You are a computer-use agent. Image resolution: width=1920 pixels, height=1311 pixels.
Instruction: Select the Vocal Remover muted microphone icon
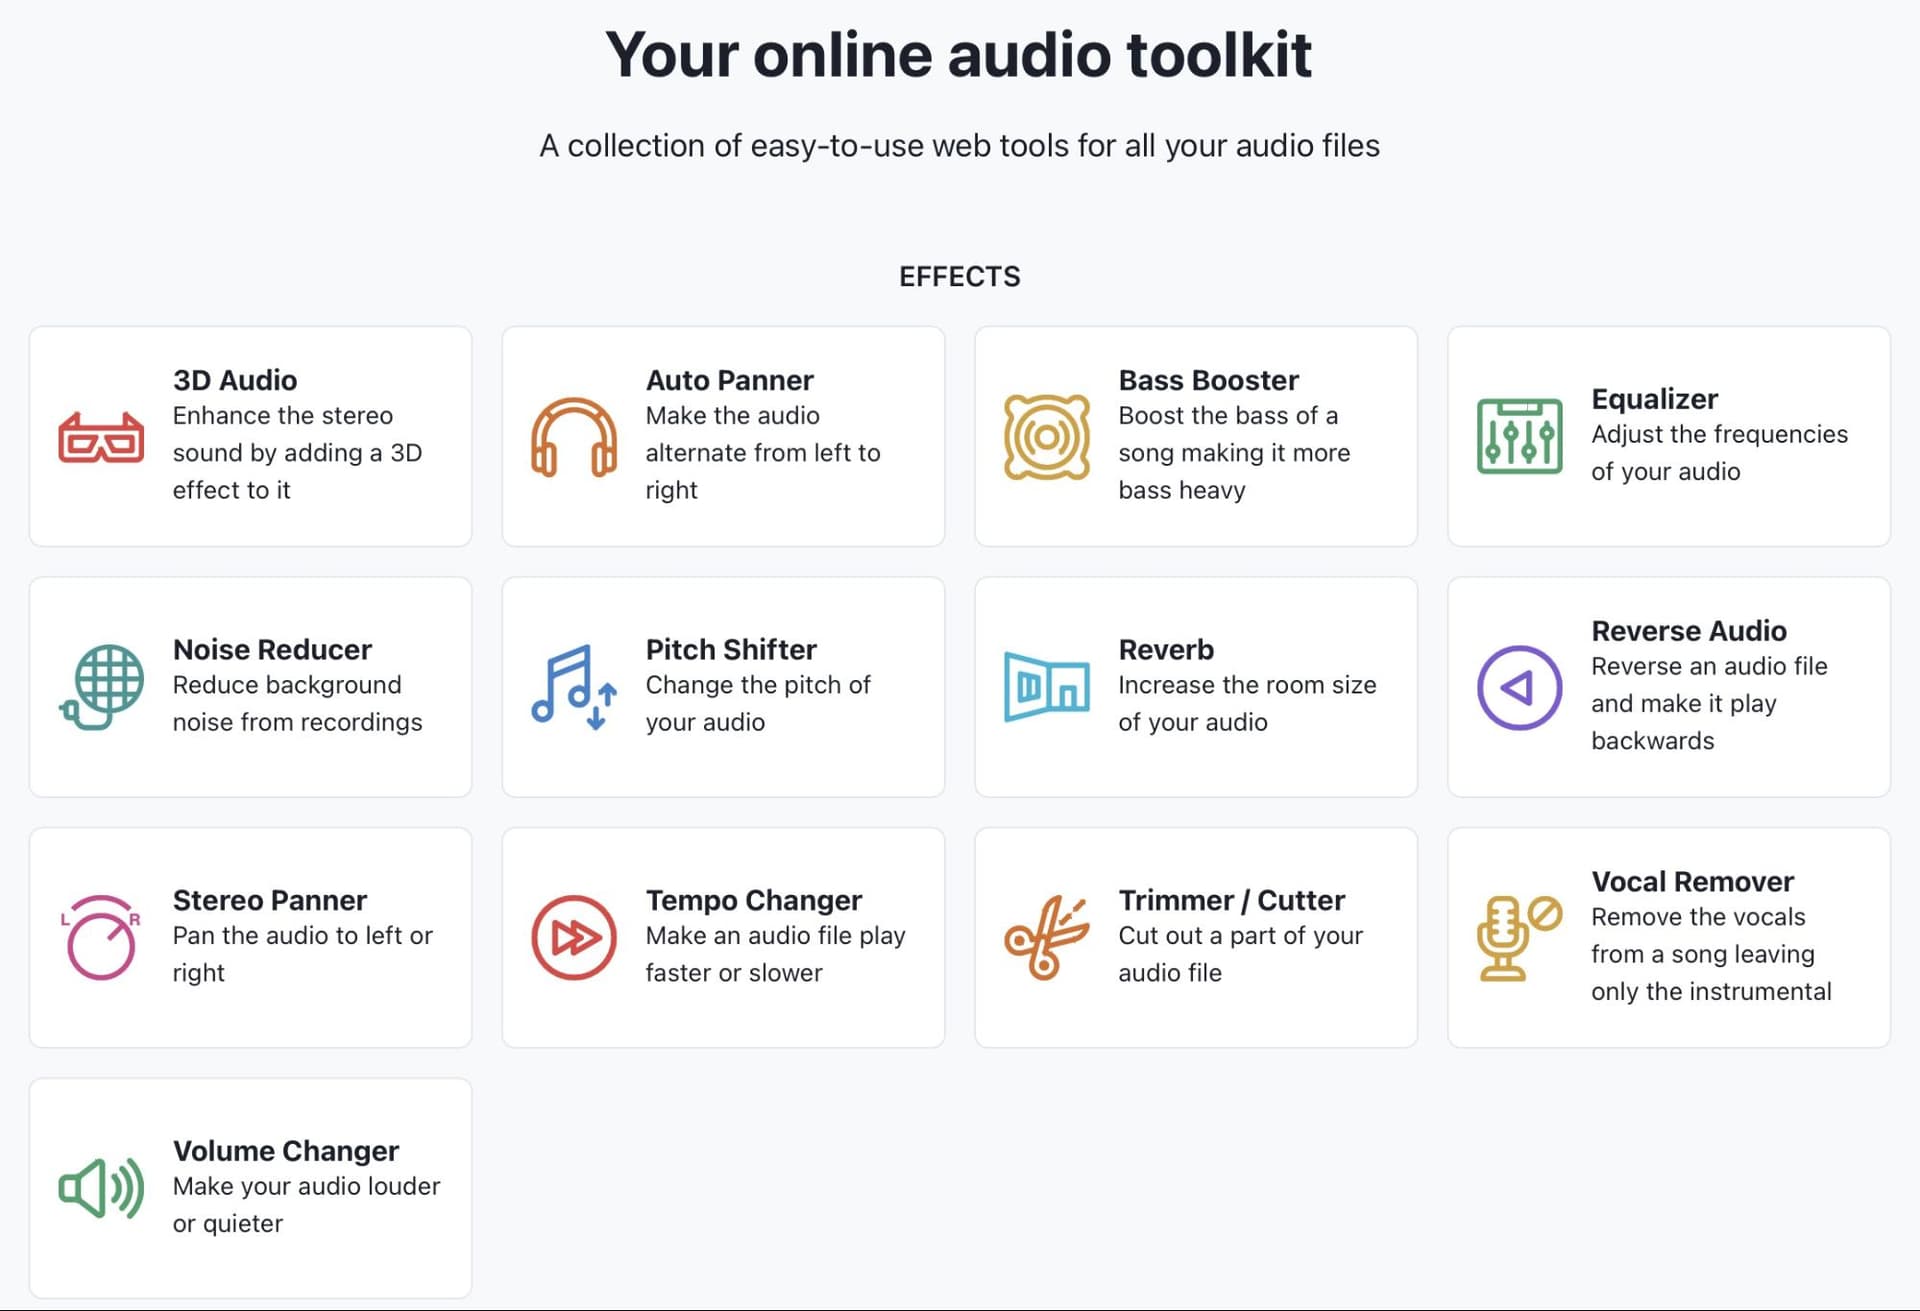coord(1519,937)
